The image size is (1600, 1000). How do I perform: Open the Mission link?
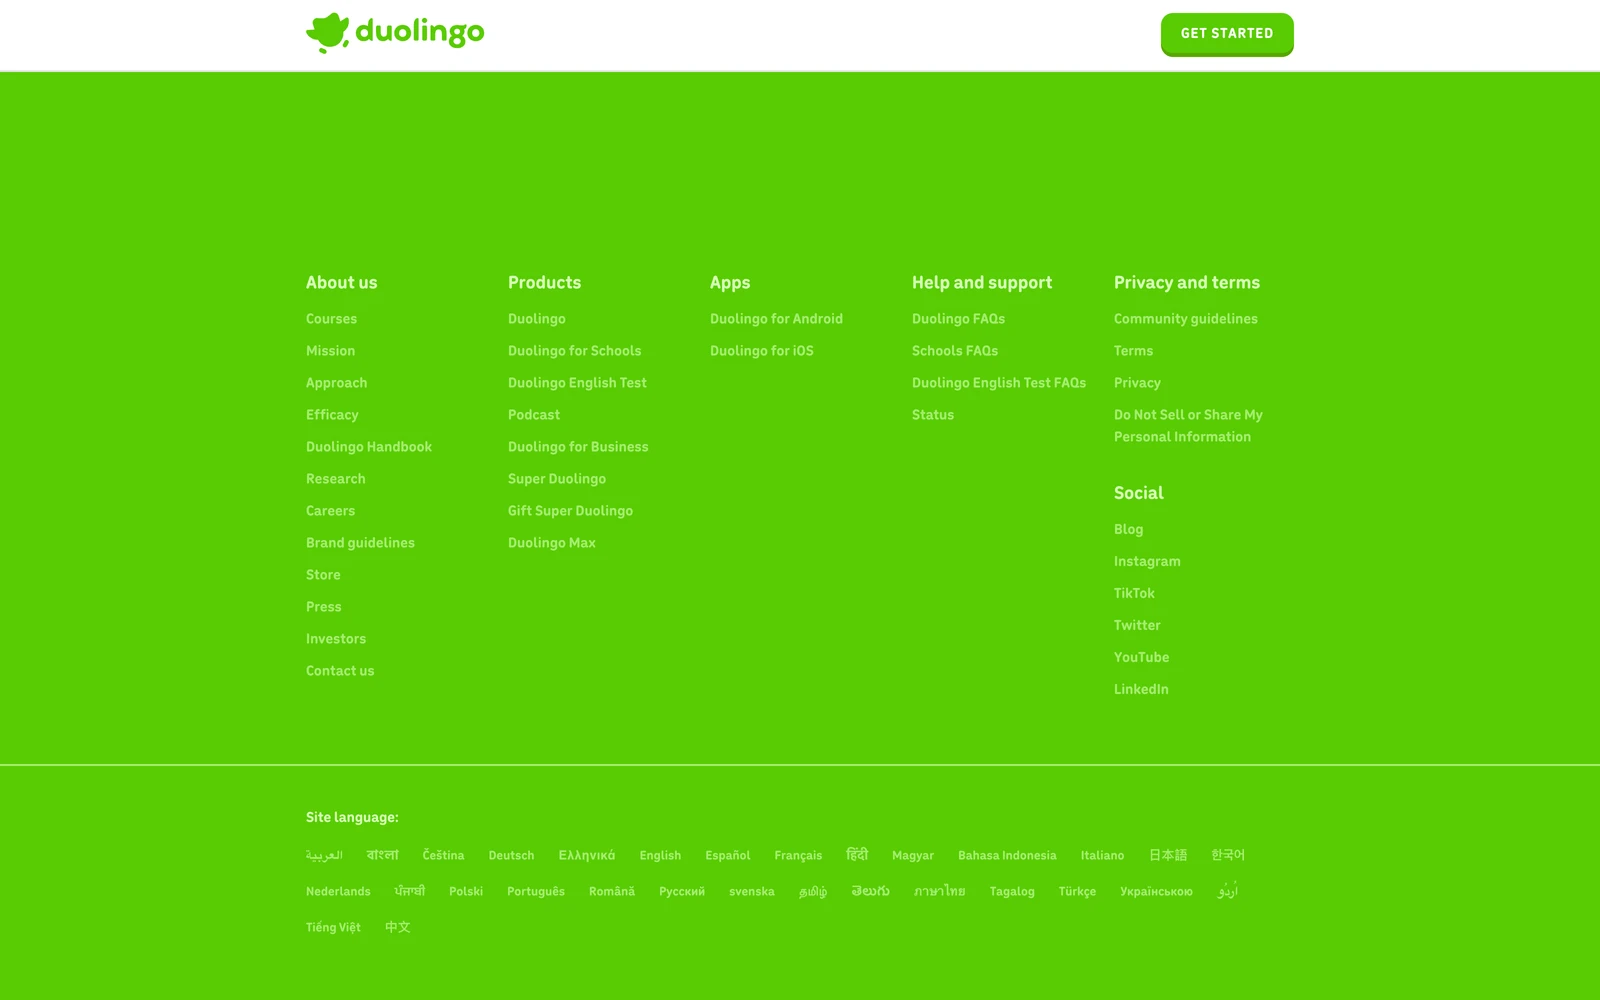click(330, 351)
